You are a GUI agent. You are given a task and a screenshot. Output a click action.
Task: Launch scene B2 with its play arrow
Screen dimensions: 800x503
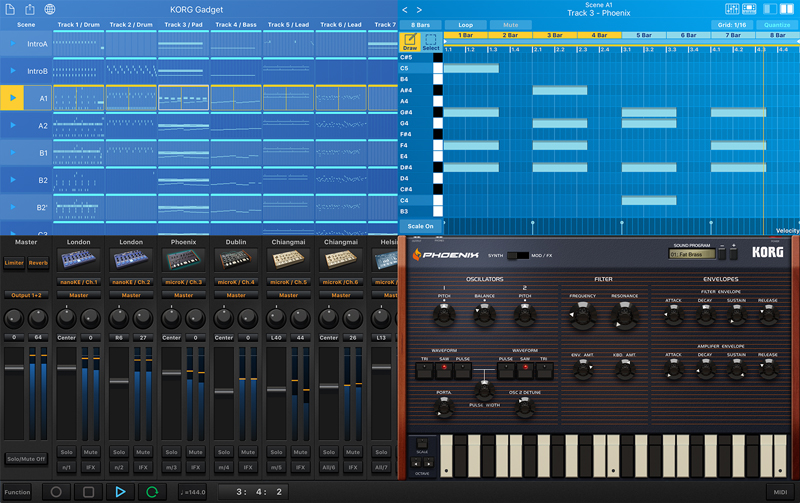pos(13,180)
